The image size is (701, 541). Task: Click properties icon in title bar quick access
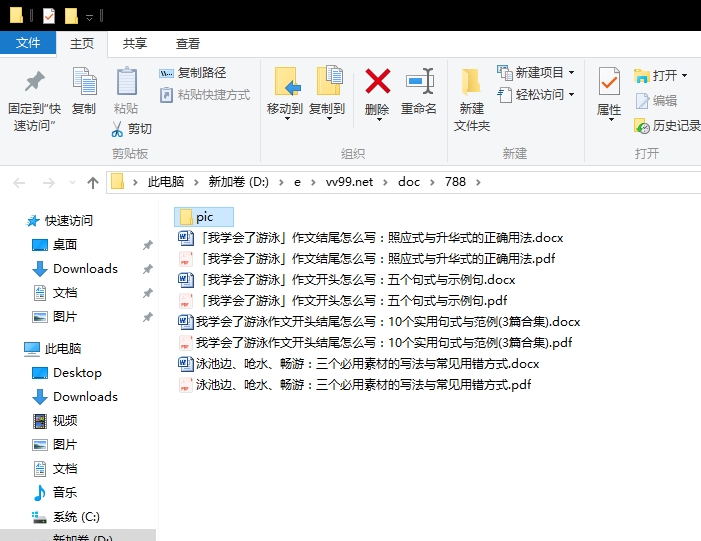(x=49, y=17)
